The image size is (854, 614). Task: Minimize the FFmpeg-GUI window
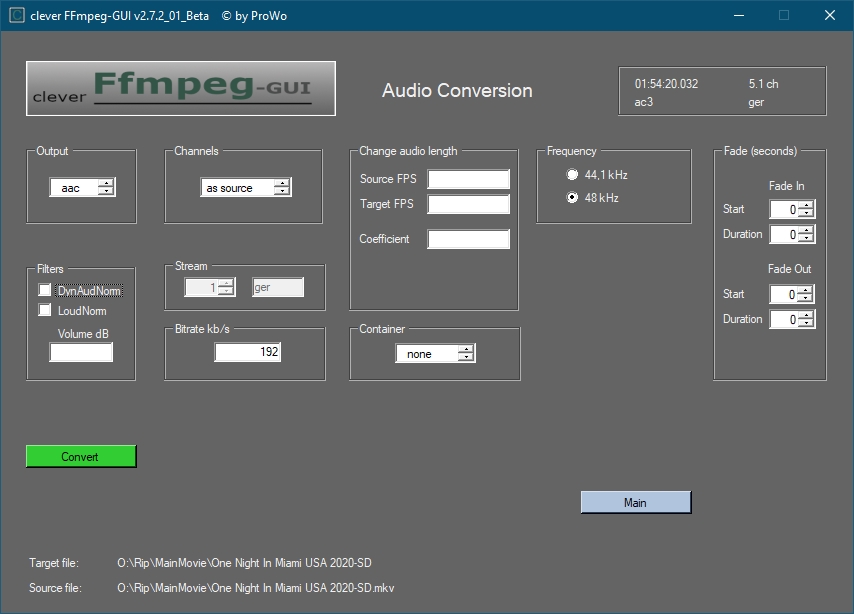click(x=739, y=15)
